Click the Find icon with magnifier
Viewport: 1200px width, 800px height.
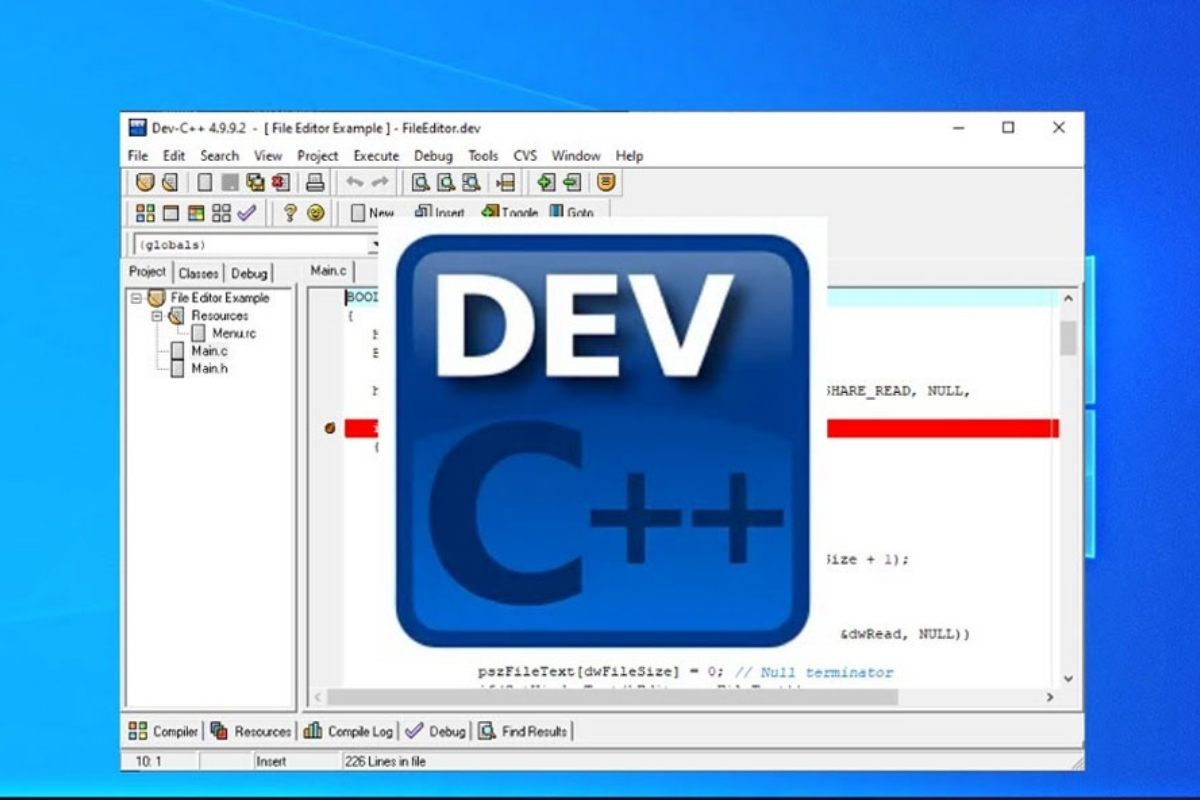pyautogui.click(x=421, y=182)
